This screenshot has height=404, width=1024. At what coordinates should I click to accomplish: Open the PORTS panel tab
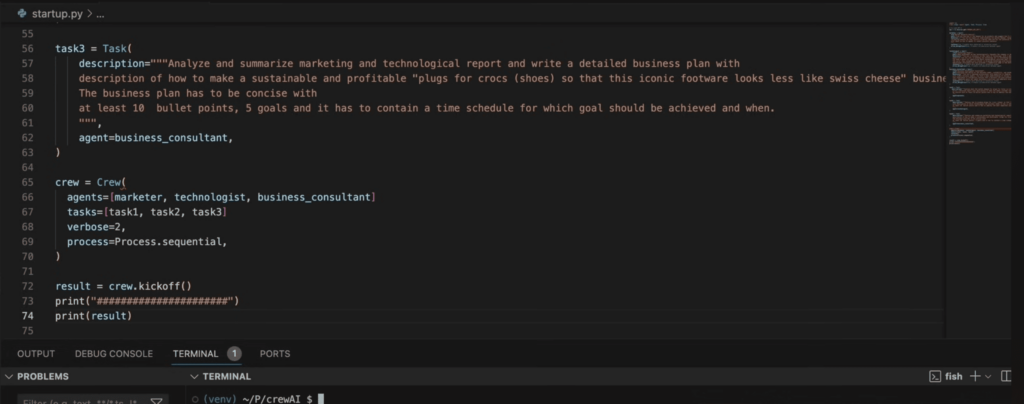(275, 354)
